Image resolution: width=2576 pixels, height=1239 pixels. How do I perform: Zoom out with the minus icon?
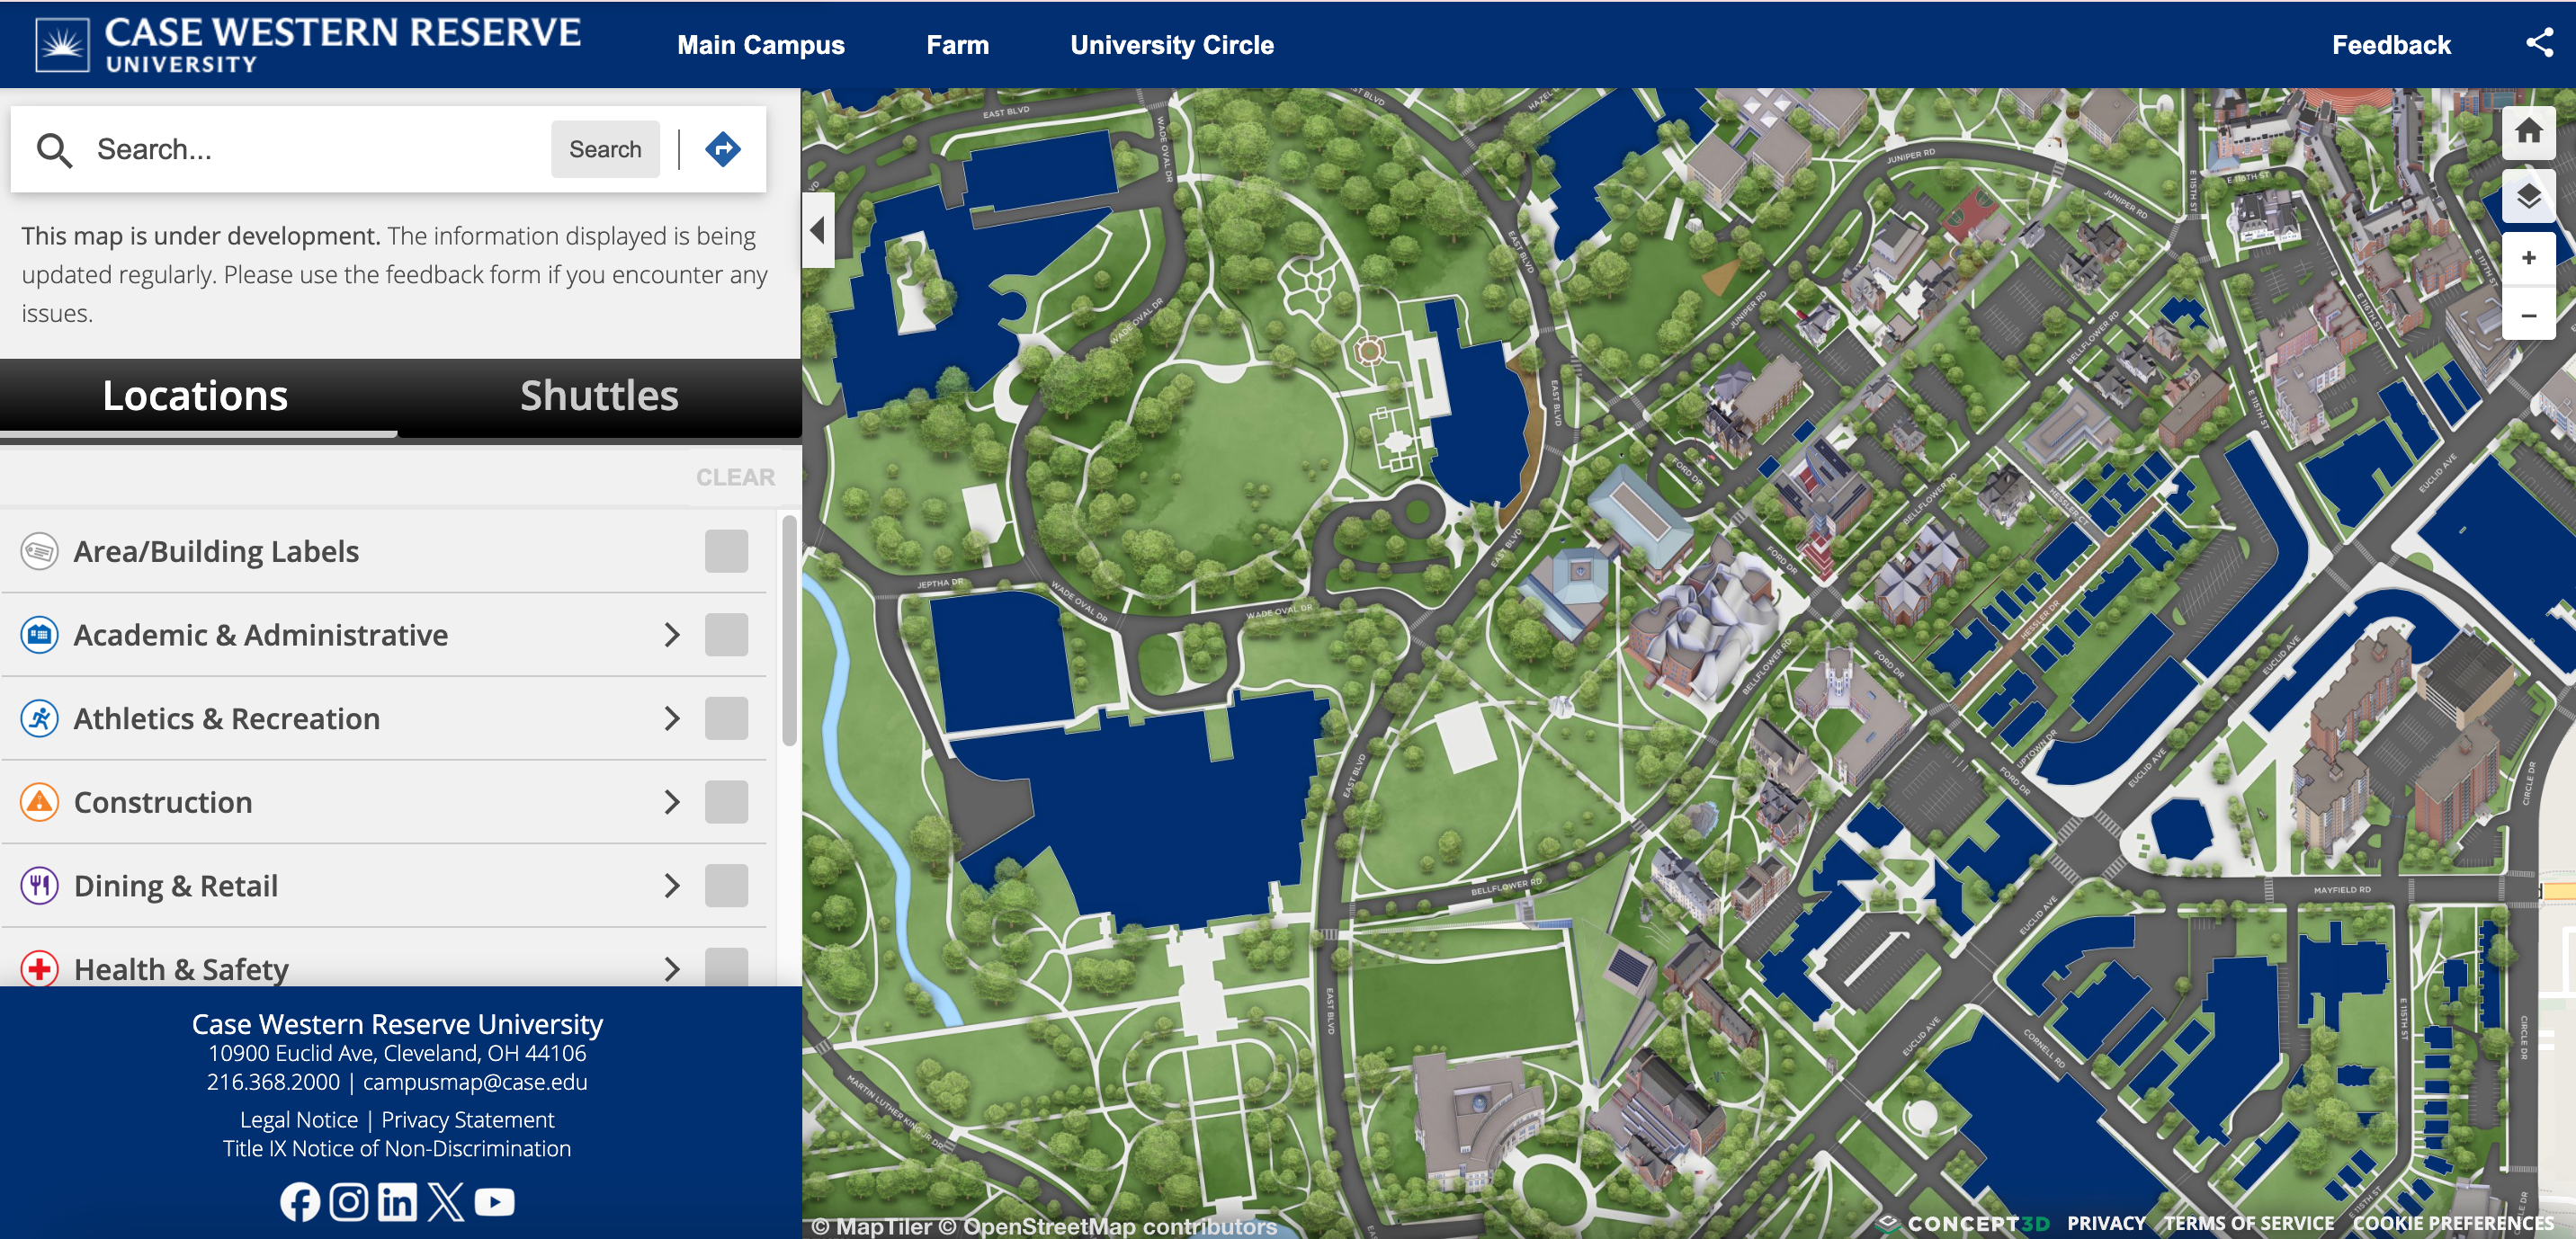pyautogui.click(x=2528, y=315)
